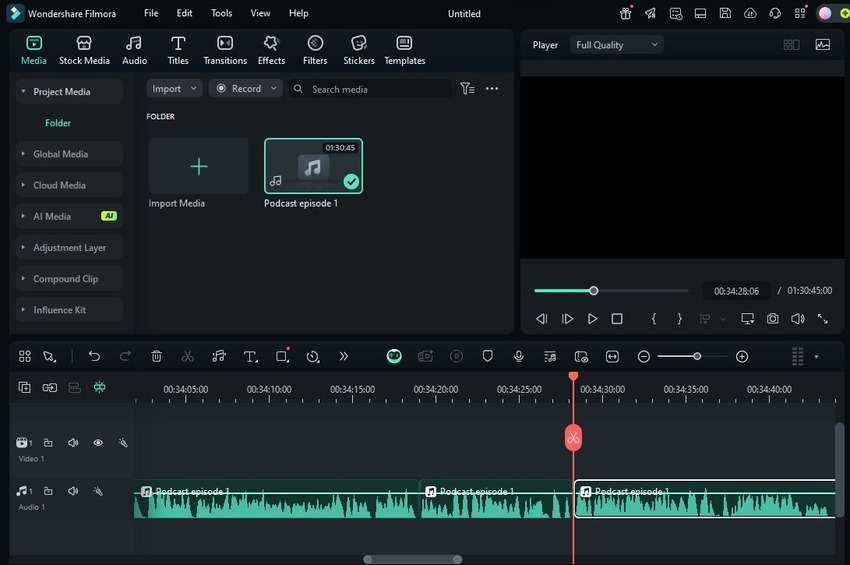Set the mark in point
This screenshot has width=850, height=565.
654,319
